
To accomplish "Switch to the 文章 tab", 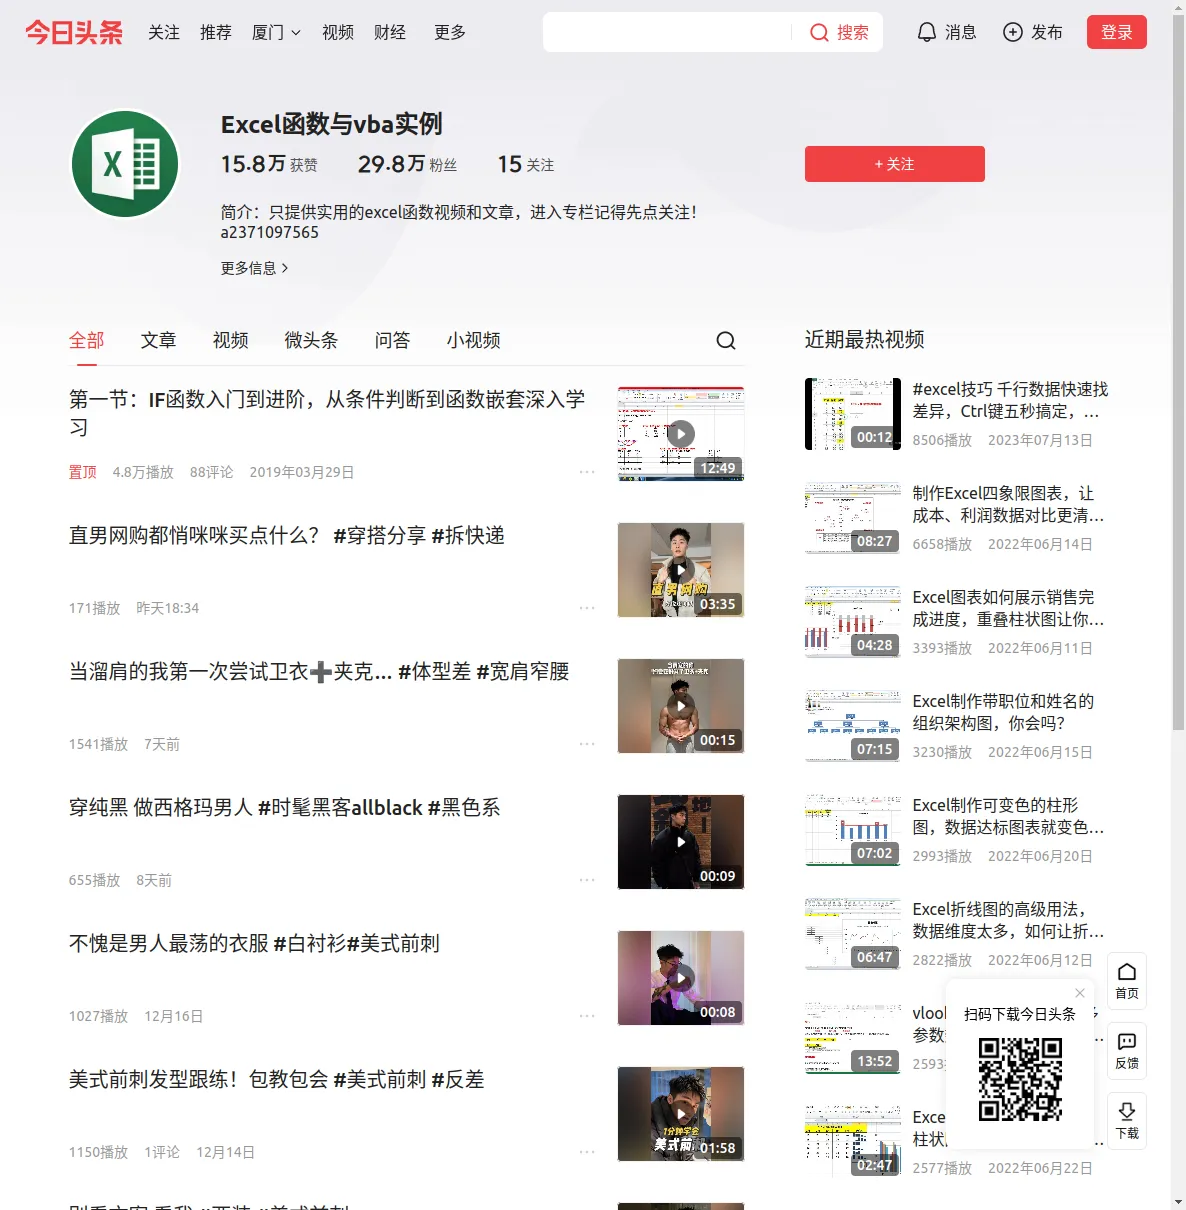I will (x=158, y=340).
